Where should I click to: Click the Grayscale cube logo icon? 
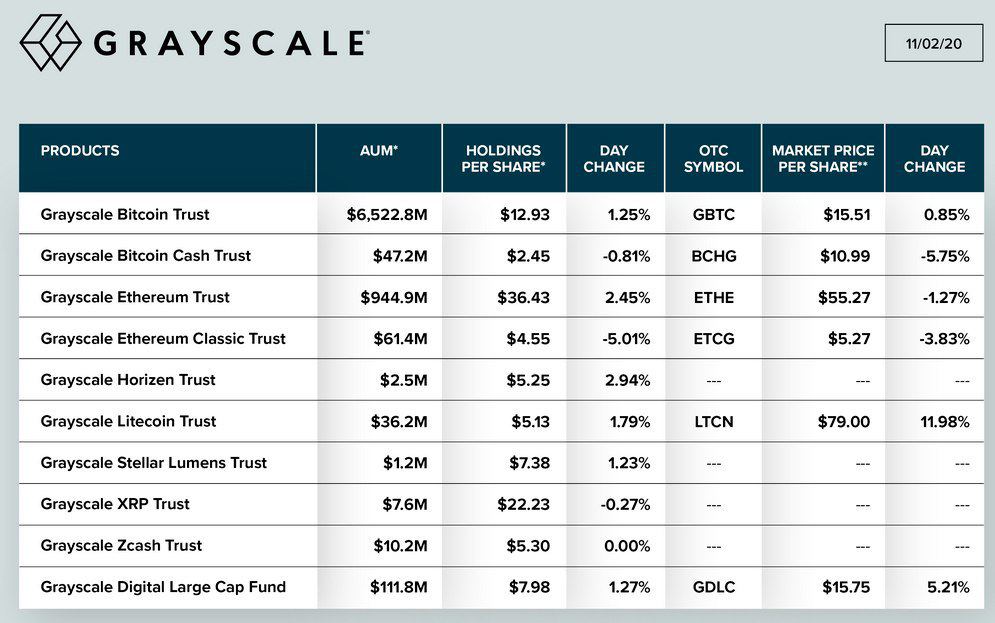(50, 42)
